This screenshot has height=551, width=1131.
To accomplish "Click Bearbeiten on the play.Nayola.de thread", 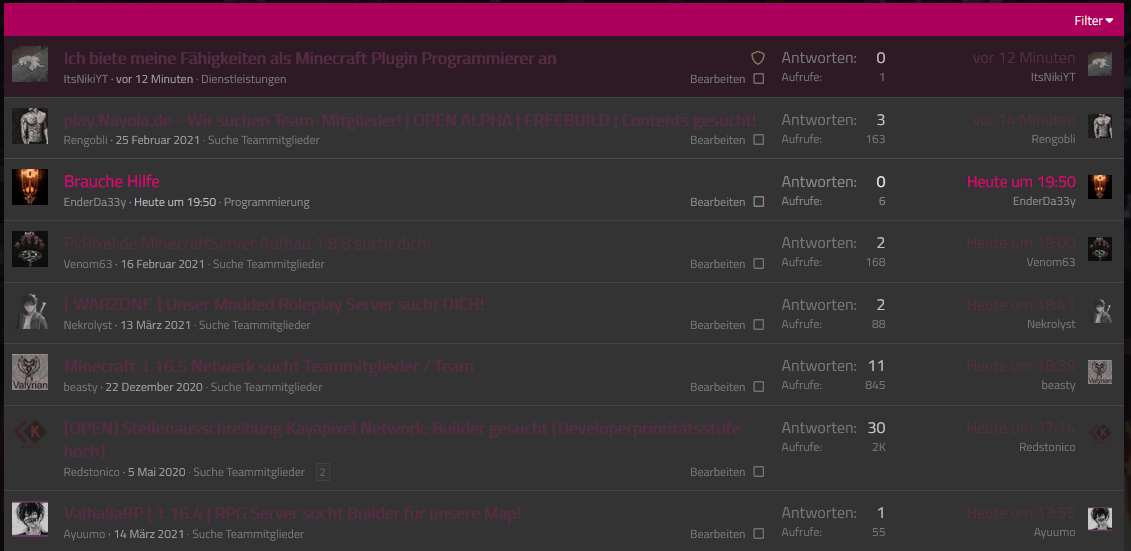I will click(x=718, y=140).
